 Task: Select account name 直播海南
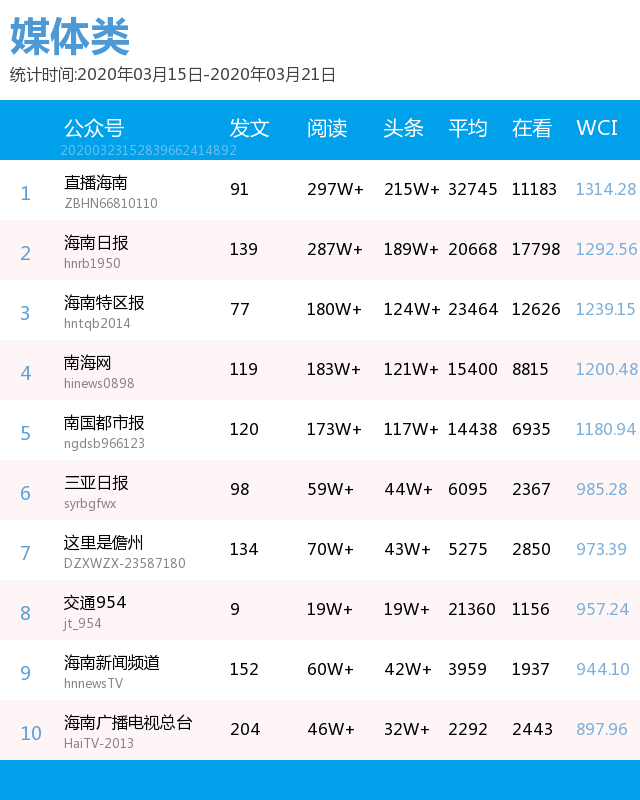[x=95, y=183]
